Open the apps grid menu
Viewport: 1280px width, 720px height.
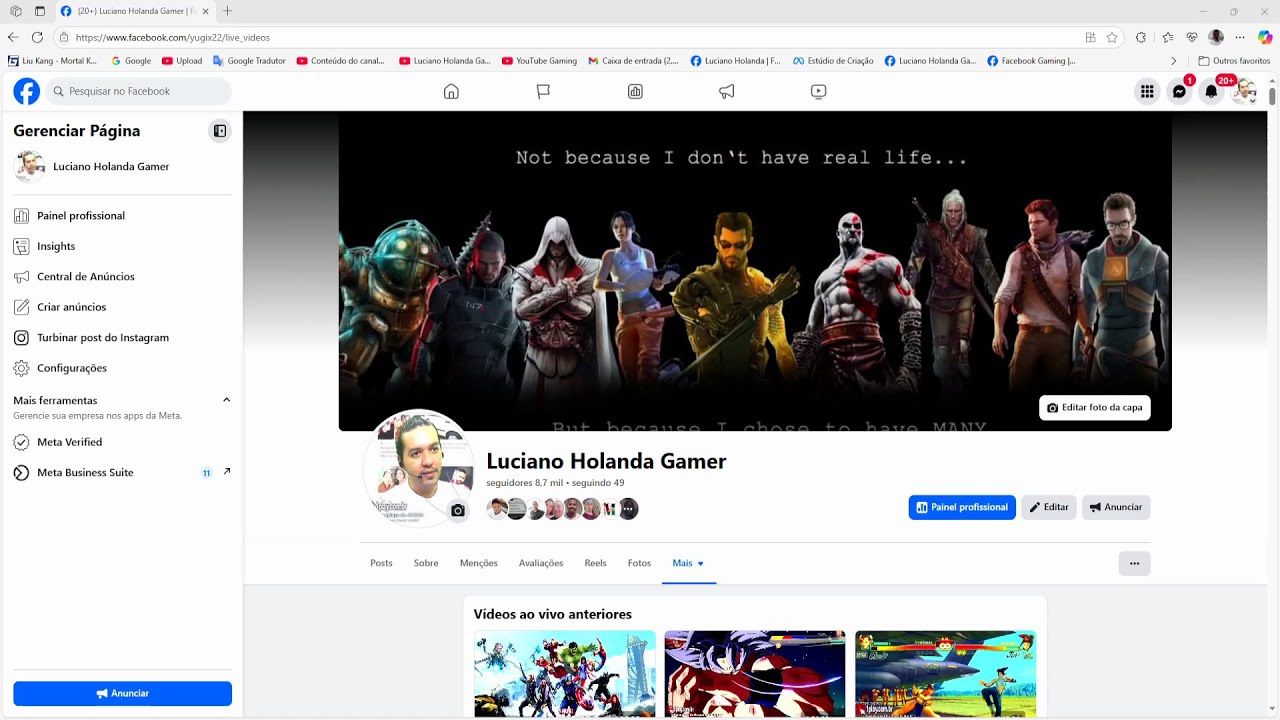pos(1147,92)
